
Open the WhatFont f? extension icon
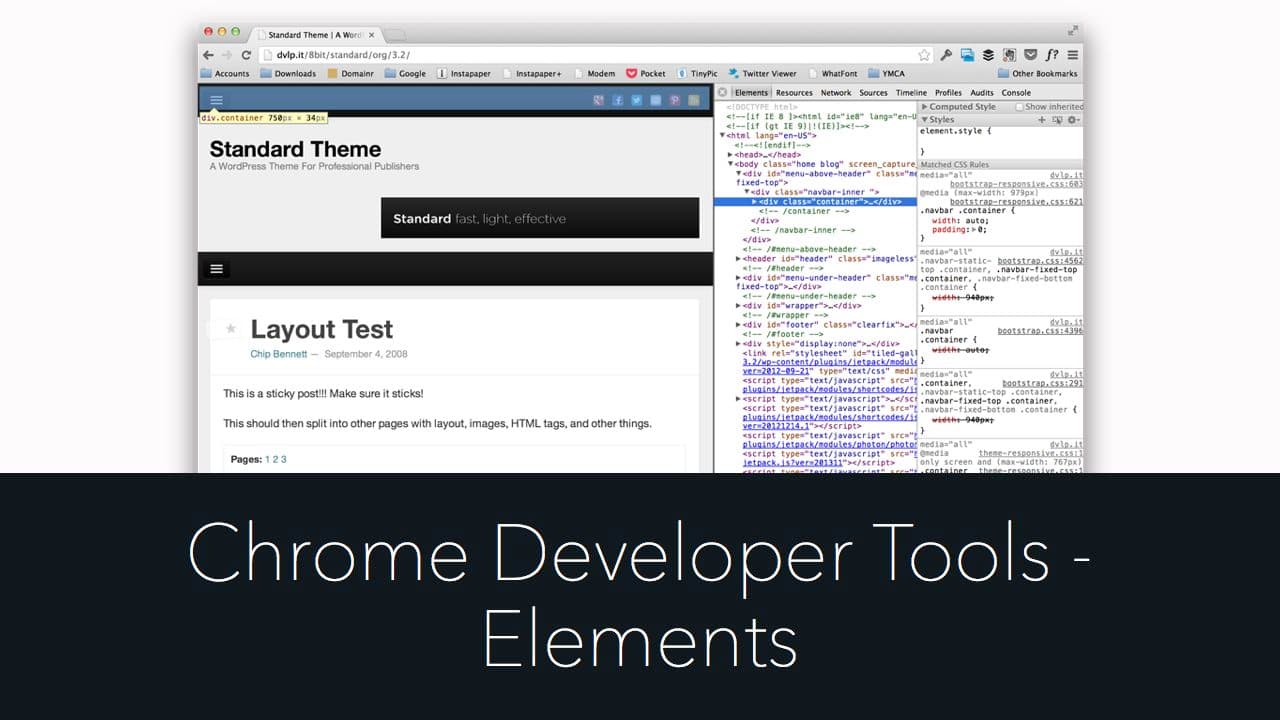point(1052,55)
